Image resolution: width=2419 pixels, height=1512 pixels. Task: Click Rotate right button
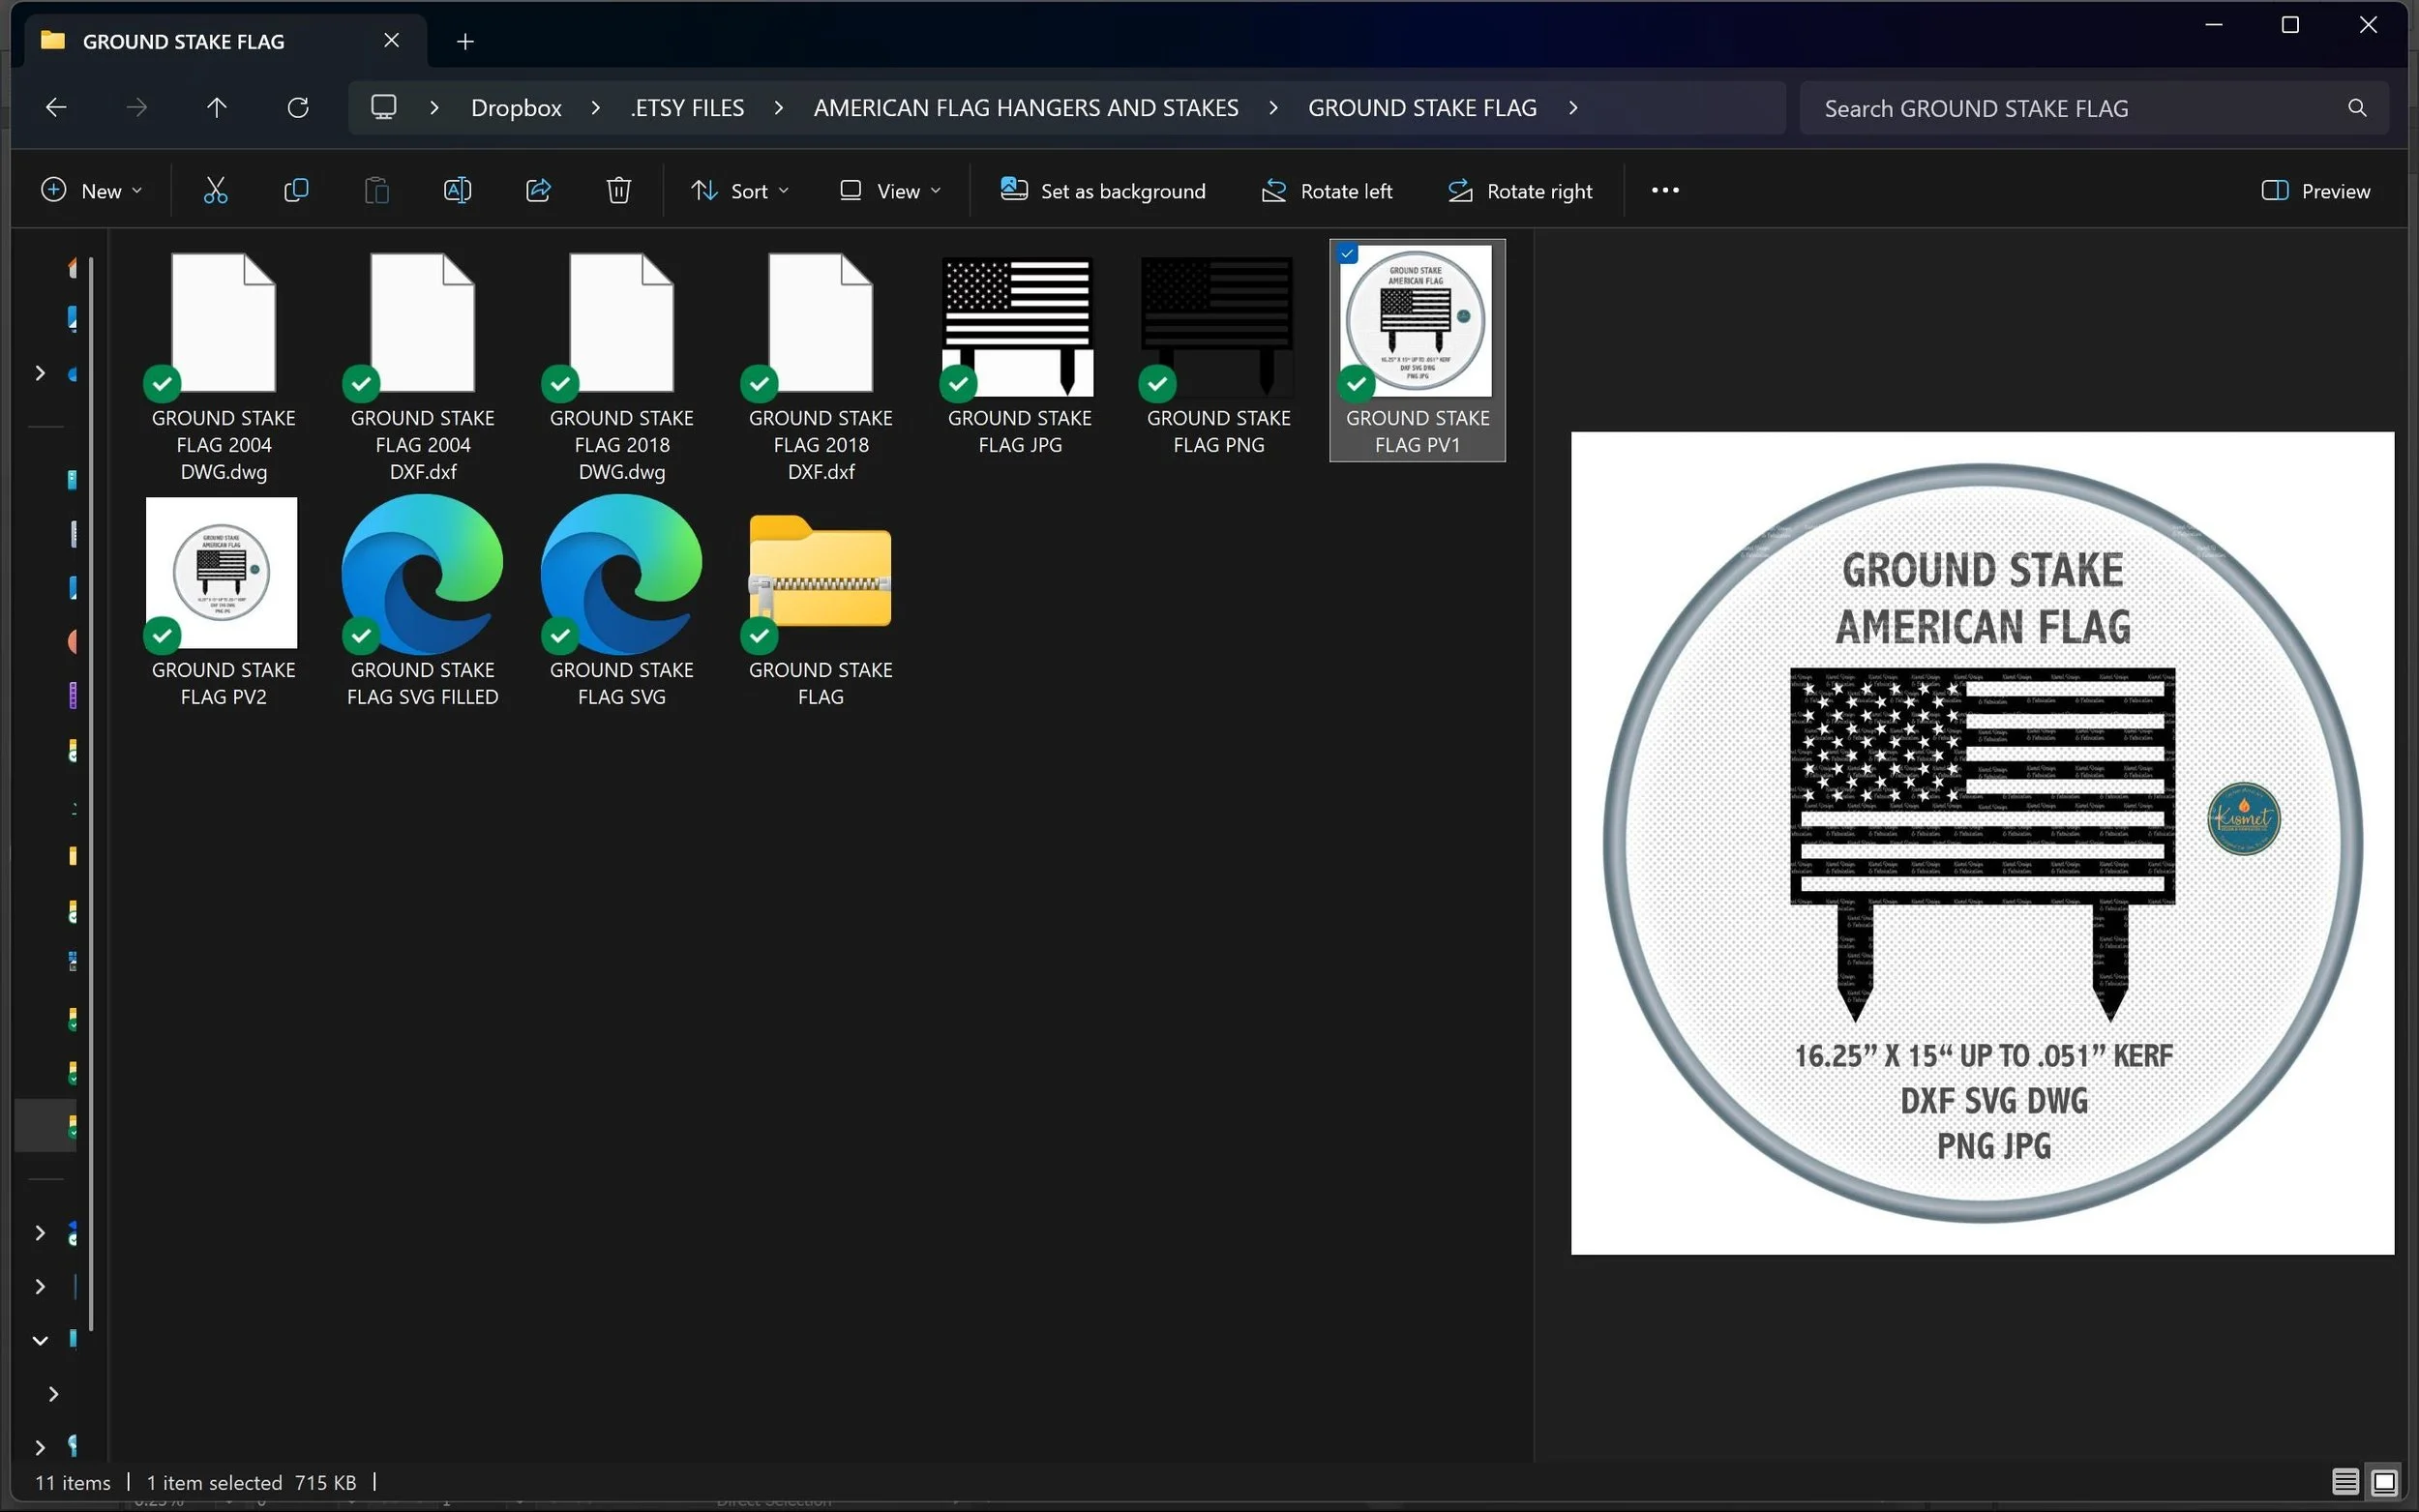[1520, 190]
